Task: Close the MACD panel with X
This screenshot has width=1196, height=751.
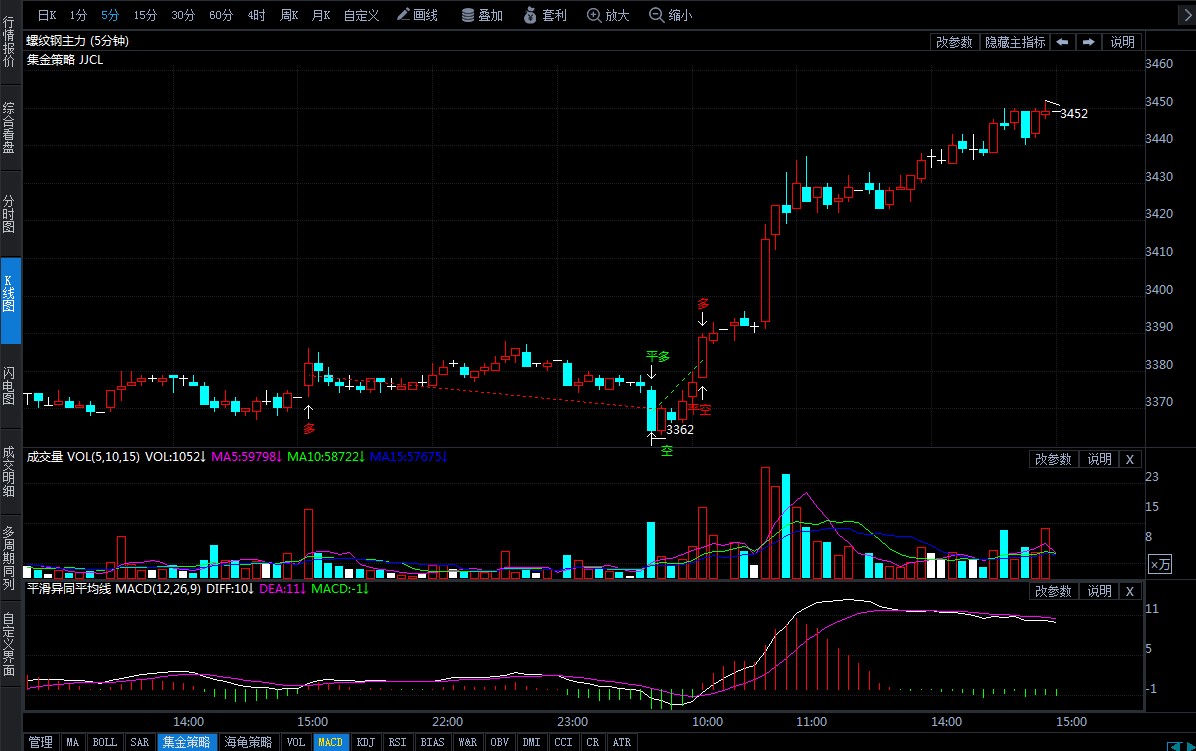Action: (x=1129, y=591)
